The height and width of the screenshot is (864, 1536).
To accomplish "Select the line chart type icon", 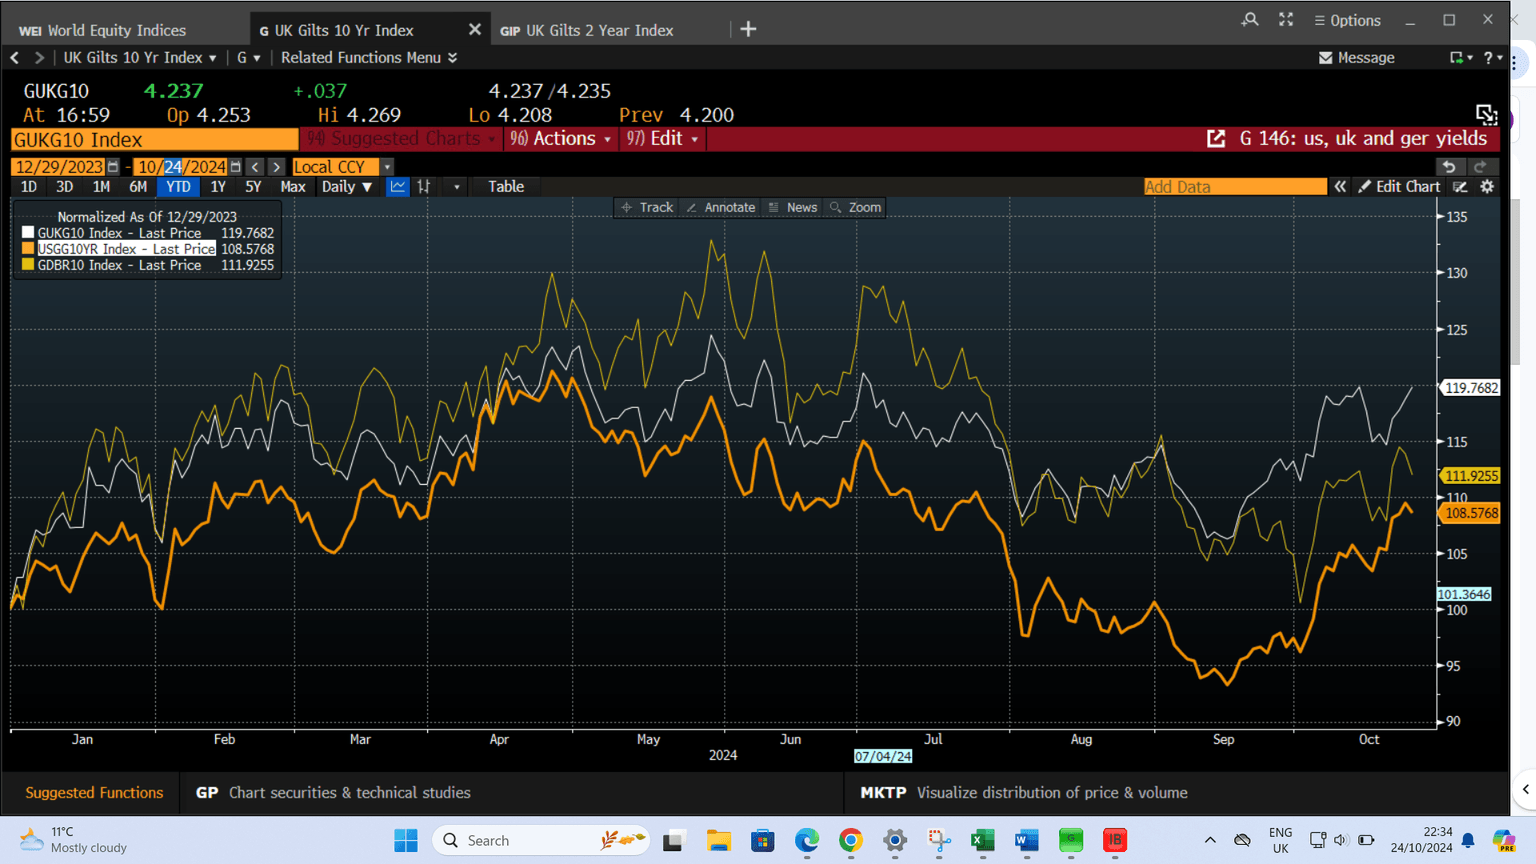I will [x=398, y=187].
